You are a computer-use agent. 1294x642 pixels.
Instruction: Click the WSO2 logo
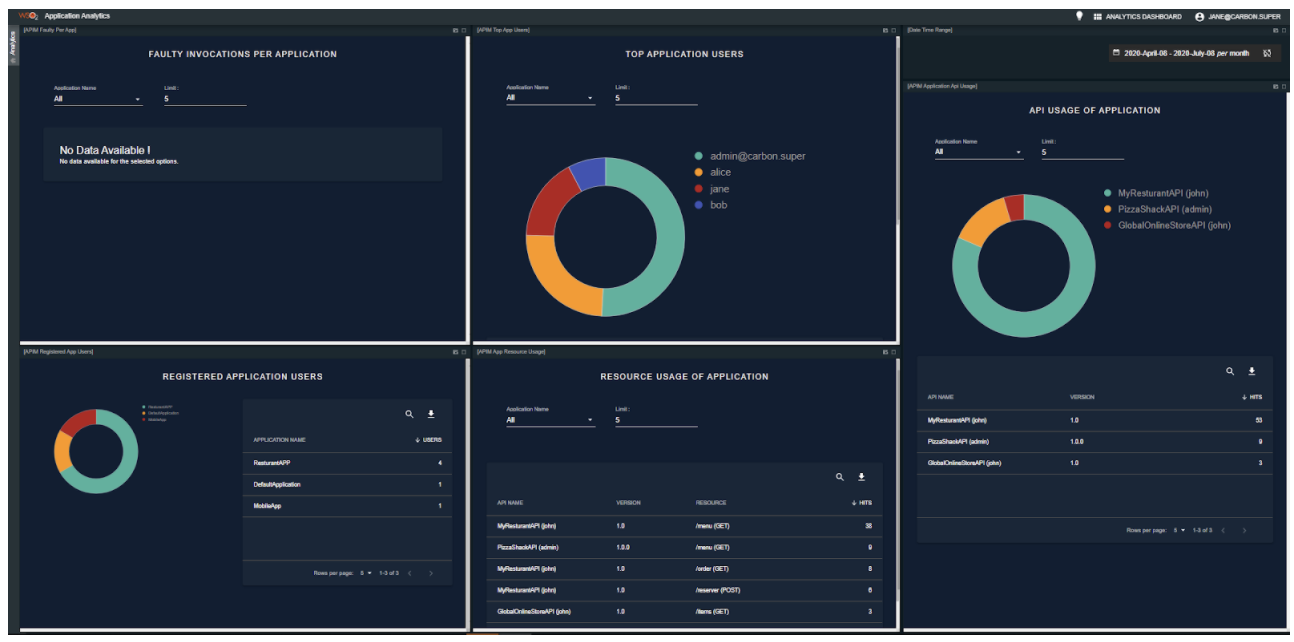tap(28, 16)
